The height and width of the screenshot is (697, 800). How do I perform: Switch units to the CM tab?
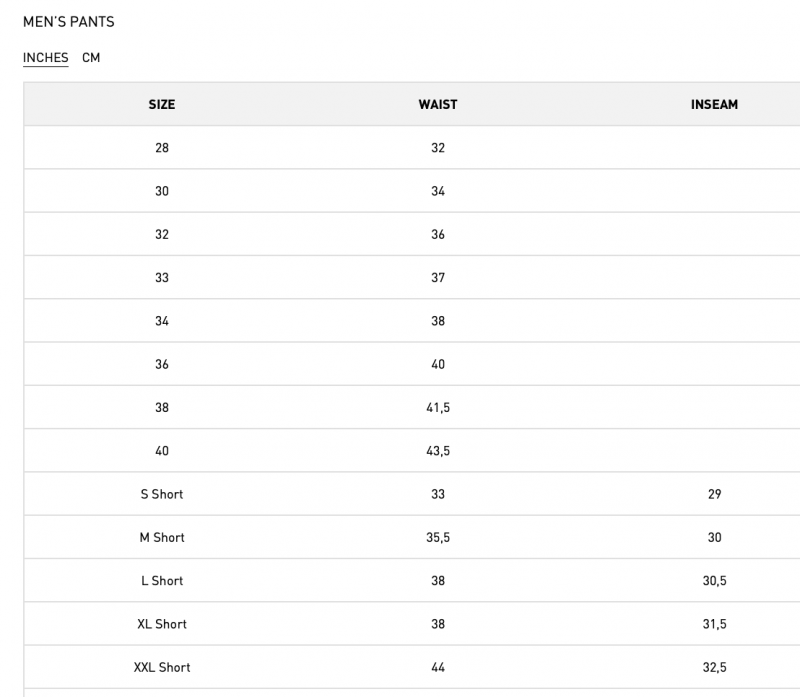point(91,58)
